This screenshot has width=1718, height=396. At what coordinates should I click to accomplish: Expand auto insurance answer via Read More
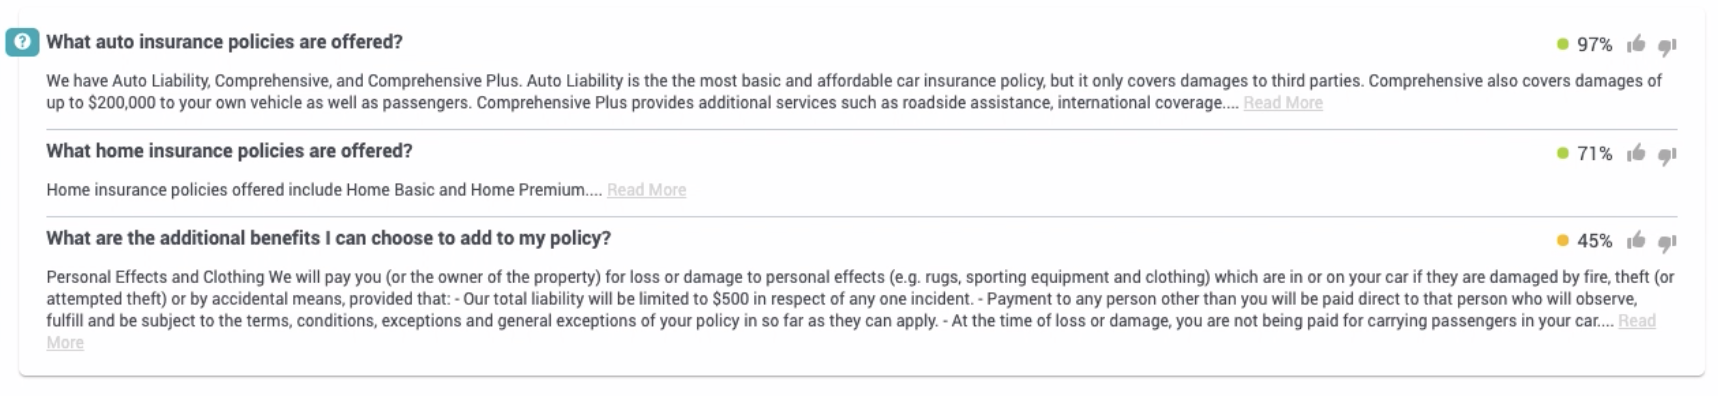click(x=1283, y=103)
